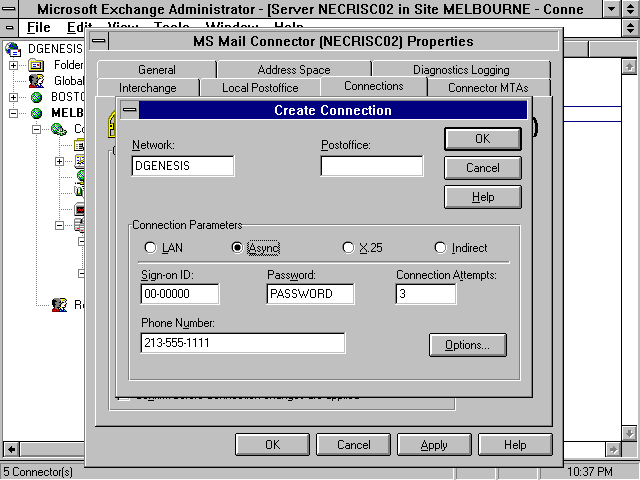The image size is (640, 480).
Task: Open MS Mail Connector Properties control menu
Action: pyautogui.click(x=98, y=41)
